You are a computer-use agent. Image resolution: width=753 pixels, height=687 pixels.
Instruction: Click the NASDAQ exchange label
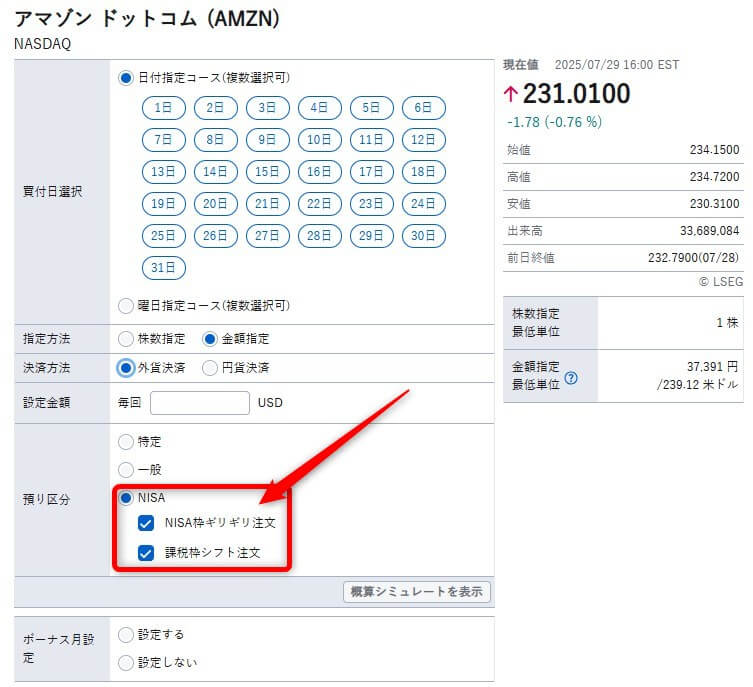43,44
